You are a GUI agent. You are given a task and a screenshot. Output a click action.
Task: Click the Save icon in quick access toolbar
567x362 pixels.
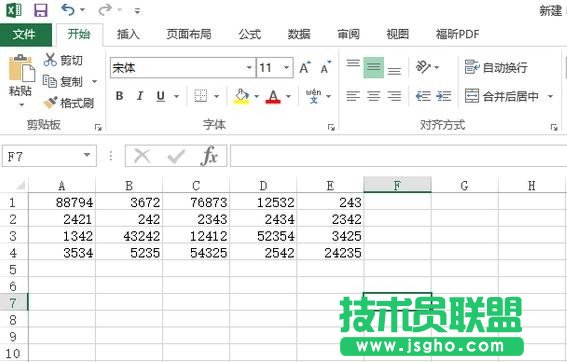pyautogui.click(x=41, y=10)
